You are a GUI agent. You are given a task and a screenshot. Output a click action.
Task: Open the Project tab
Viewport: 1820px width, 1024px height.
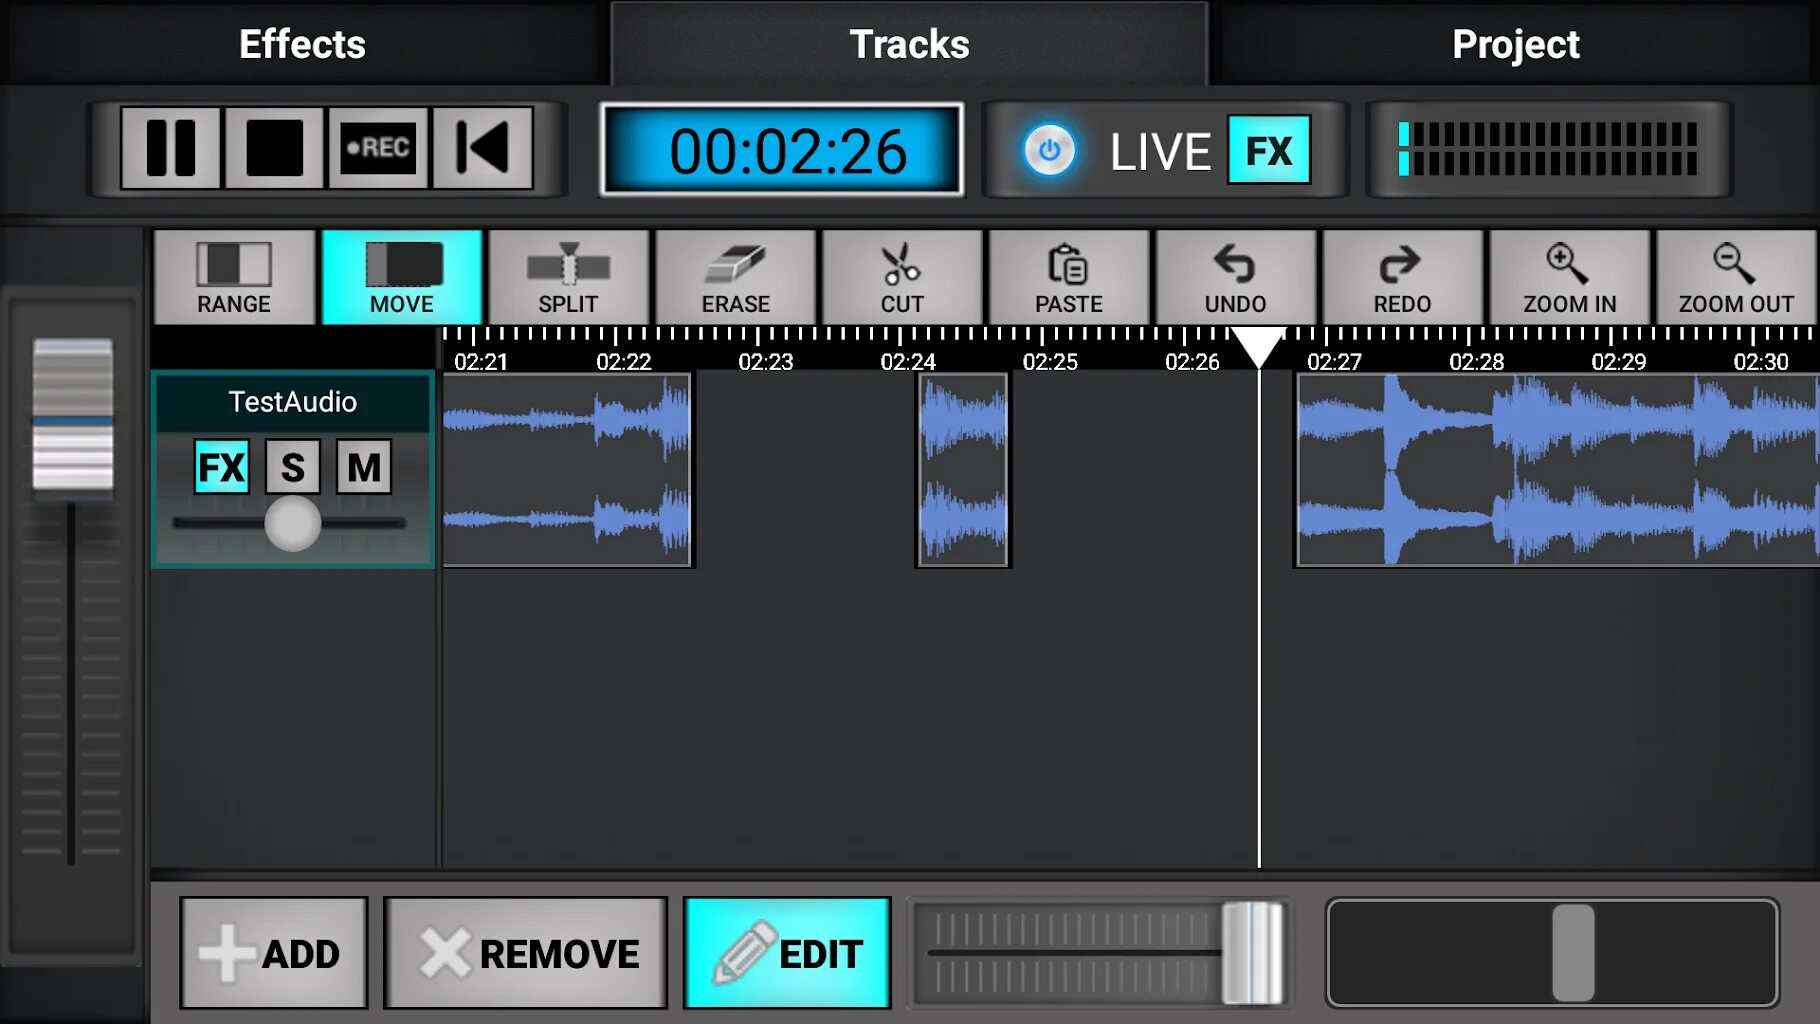(x=1516, y=44)
